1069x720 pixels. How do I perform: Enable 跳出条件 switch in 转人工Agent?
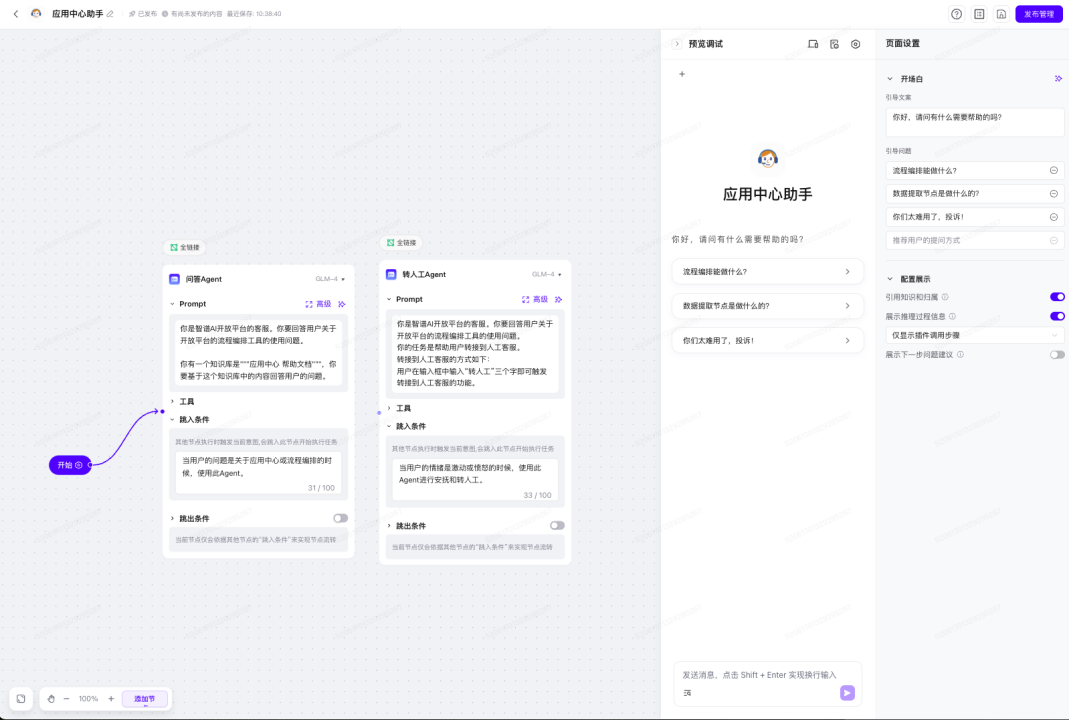[x=557, y=525]
